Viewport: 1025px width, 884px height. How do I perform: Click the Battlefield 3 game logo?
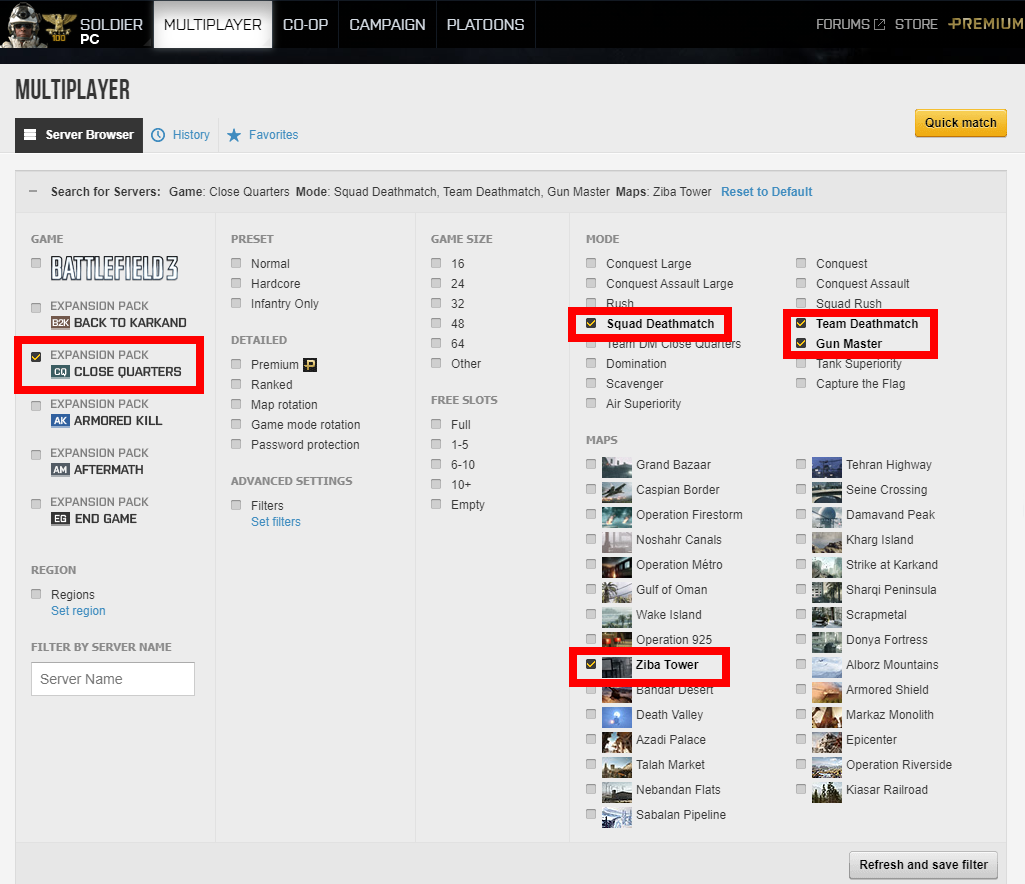tap(114, 268)
